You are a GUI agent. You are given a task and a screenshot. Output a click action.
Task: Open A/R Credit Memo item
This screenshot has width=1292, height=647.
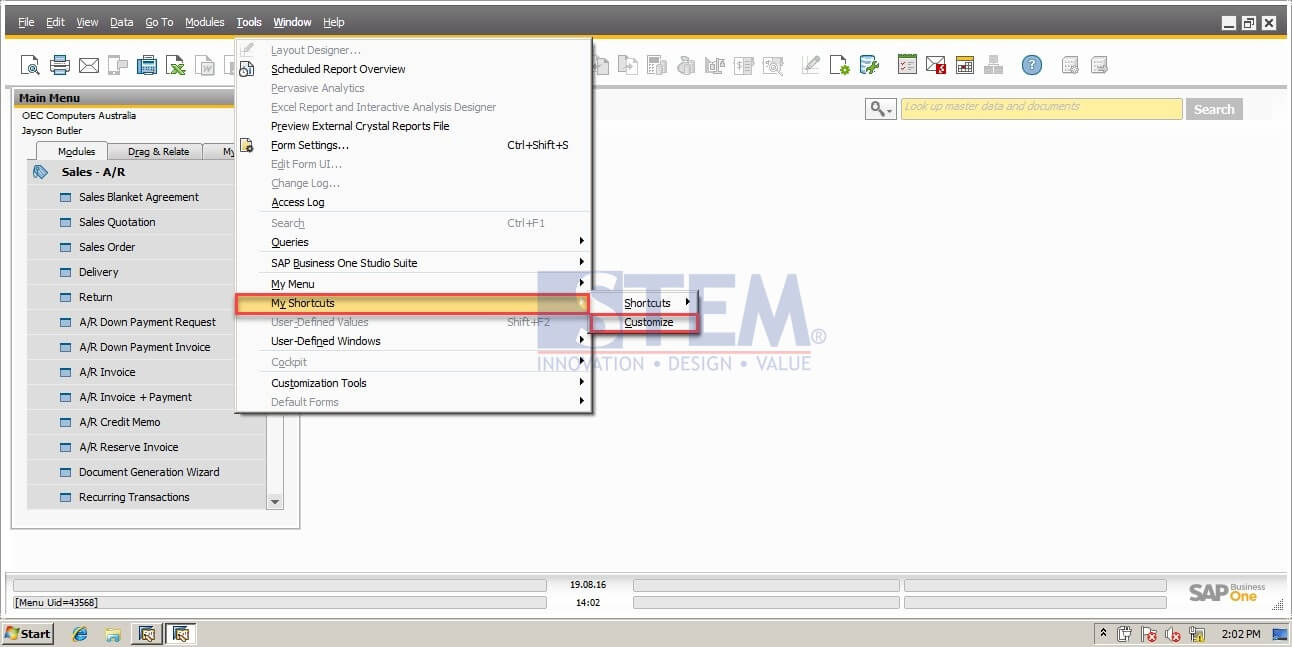119,422
